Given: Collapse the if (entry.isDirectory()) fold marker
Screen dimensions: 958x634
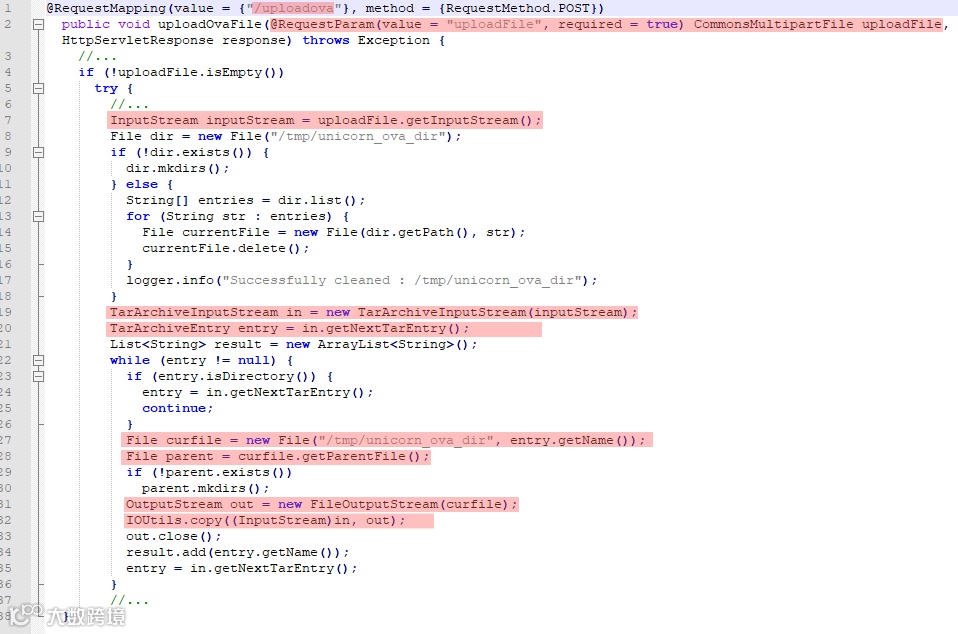Looking at the screenshot, I should [38, 376].
